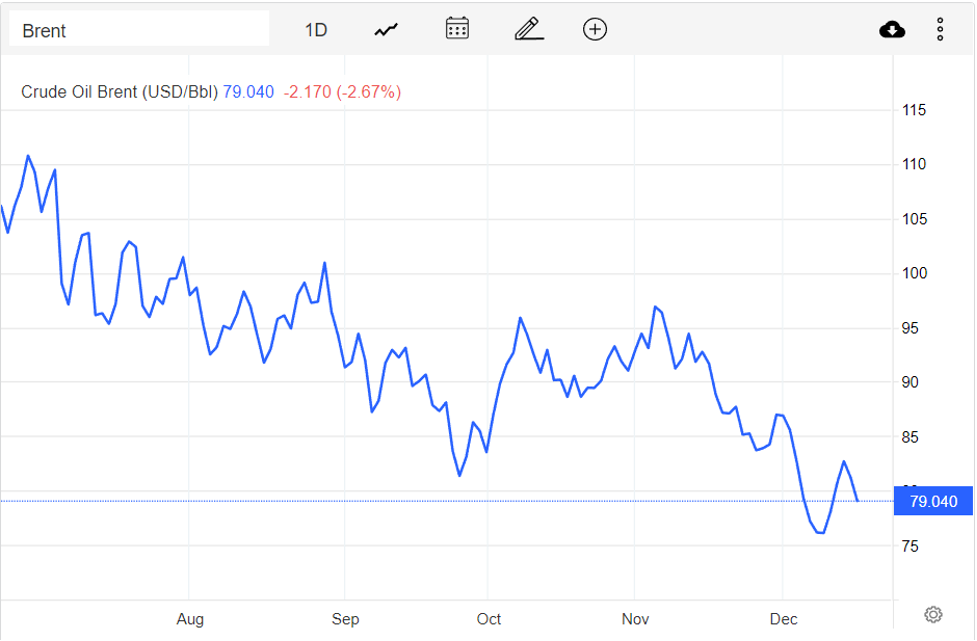Screen dimensions: 977x641
Task: Click inside the Brent search field
Action: [x=140, y=28]
